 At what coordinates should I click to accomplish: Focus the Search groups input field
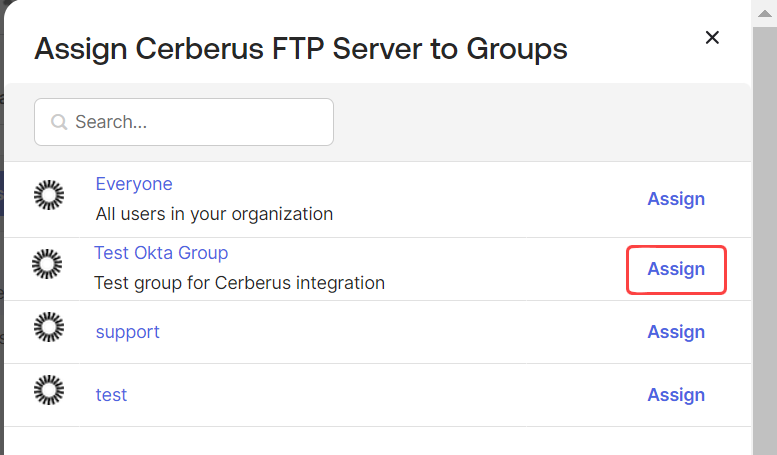point(184,122)
